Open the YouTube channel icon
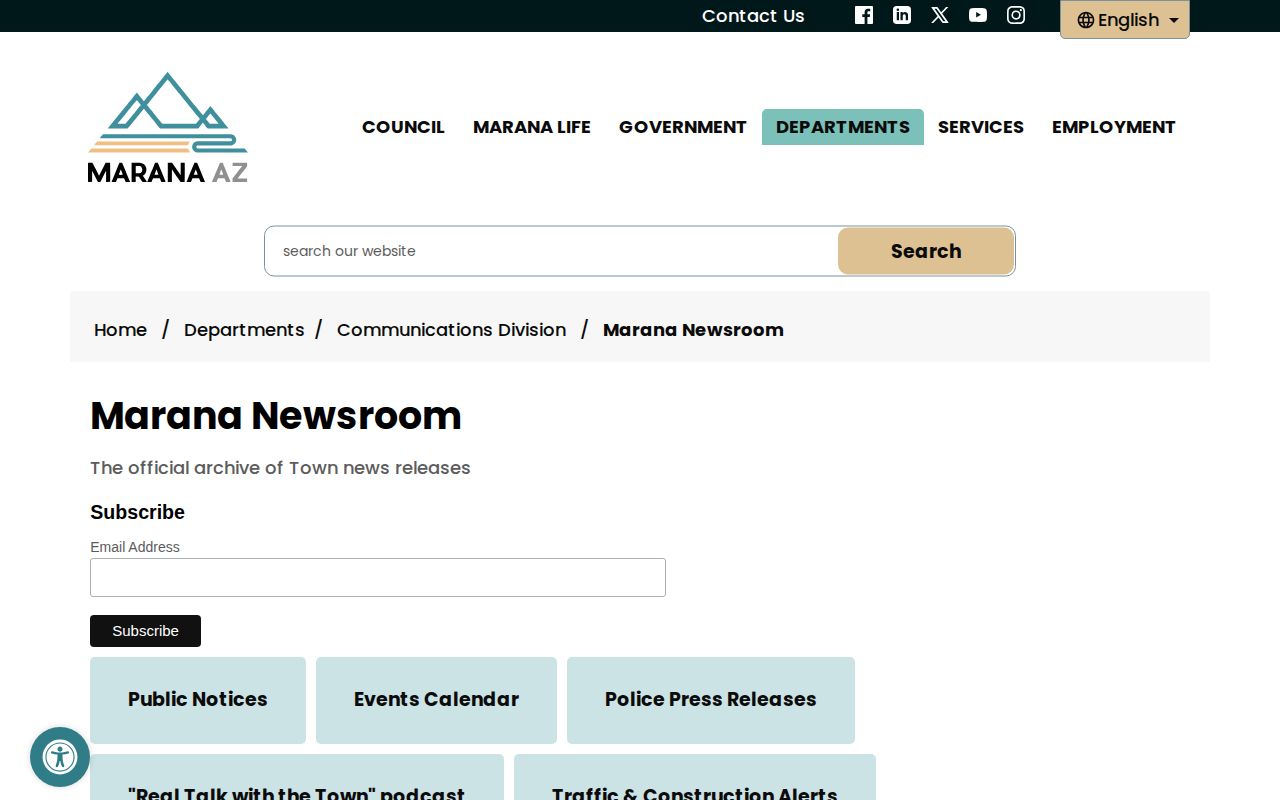 (978, 15)
